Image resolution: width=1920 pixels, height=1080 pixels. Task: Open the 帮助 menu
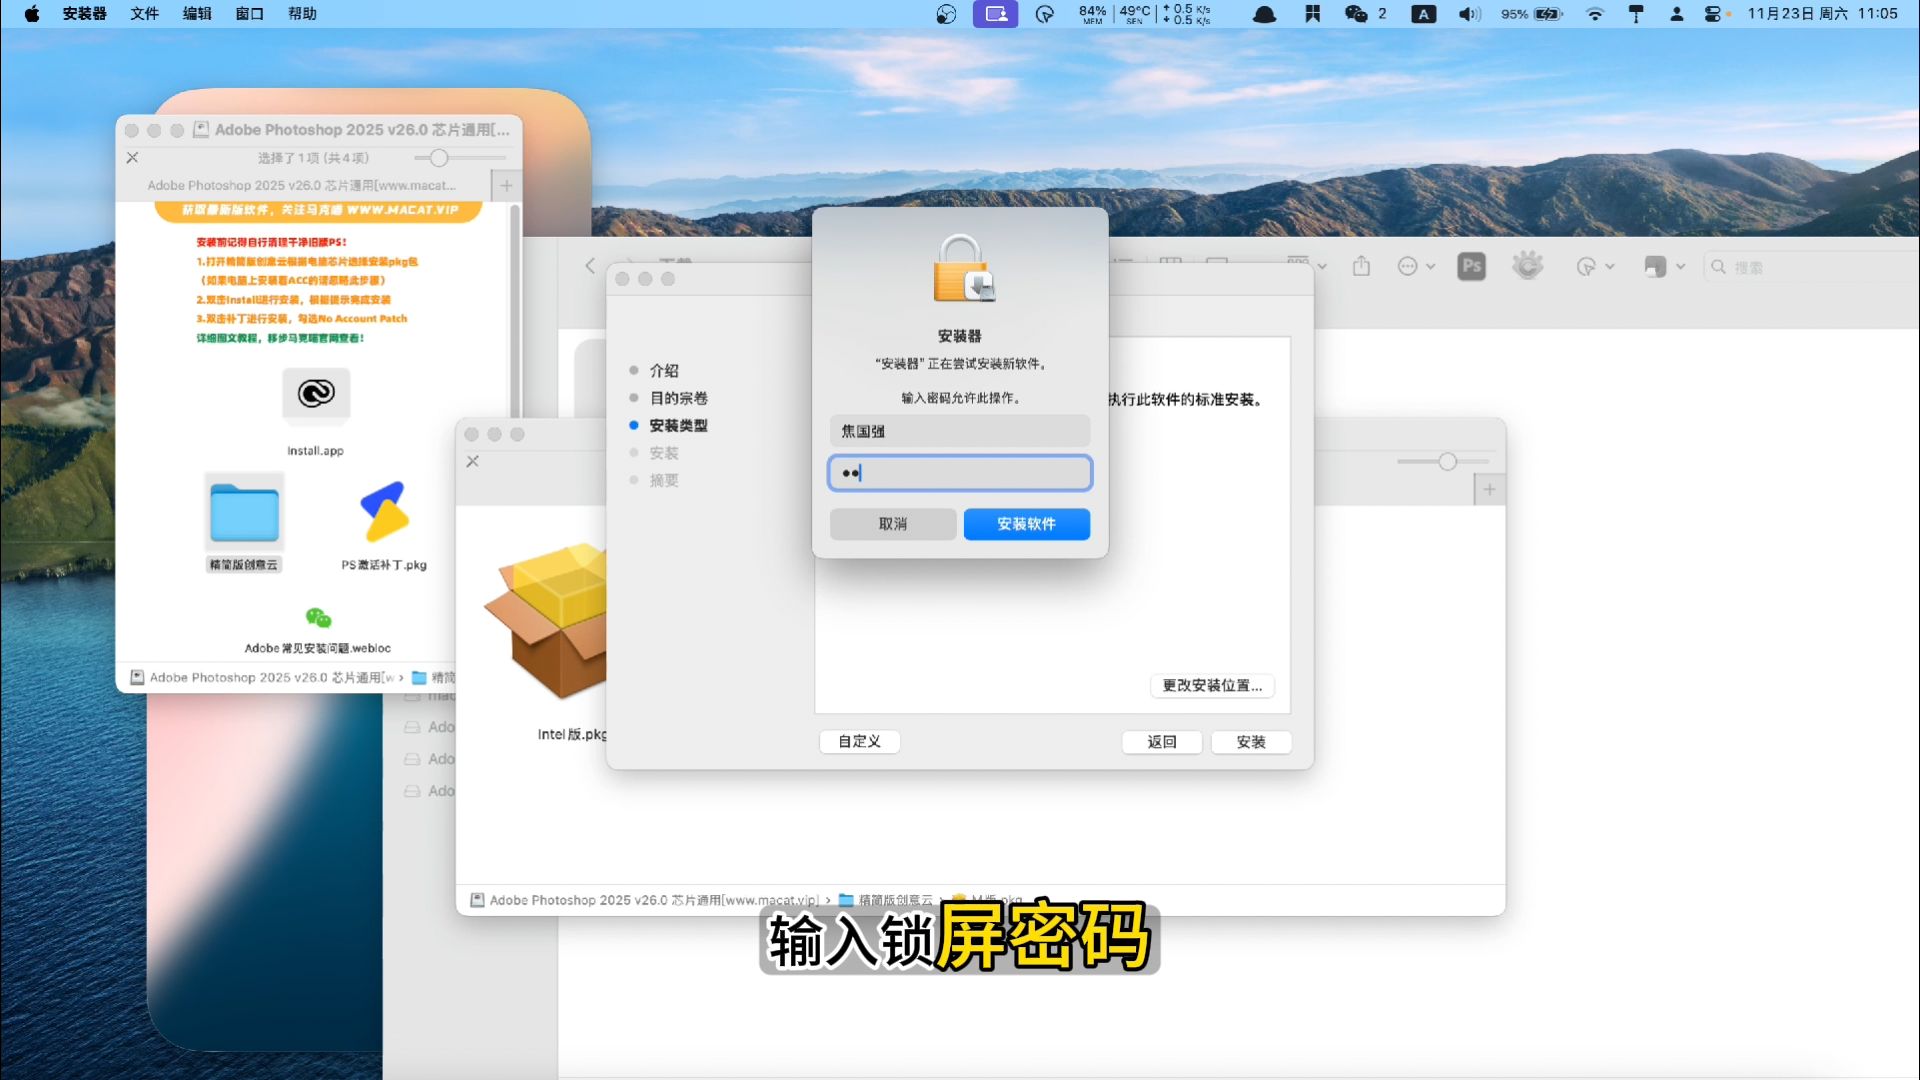[x=302, y=14]
